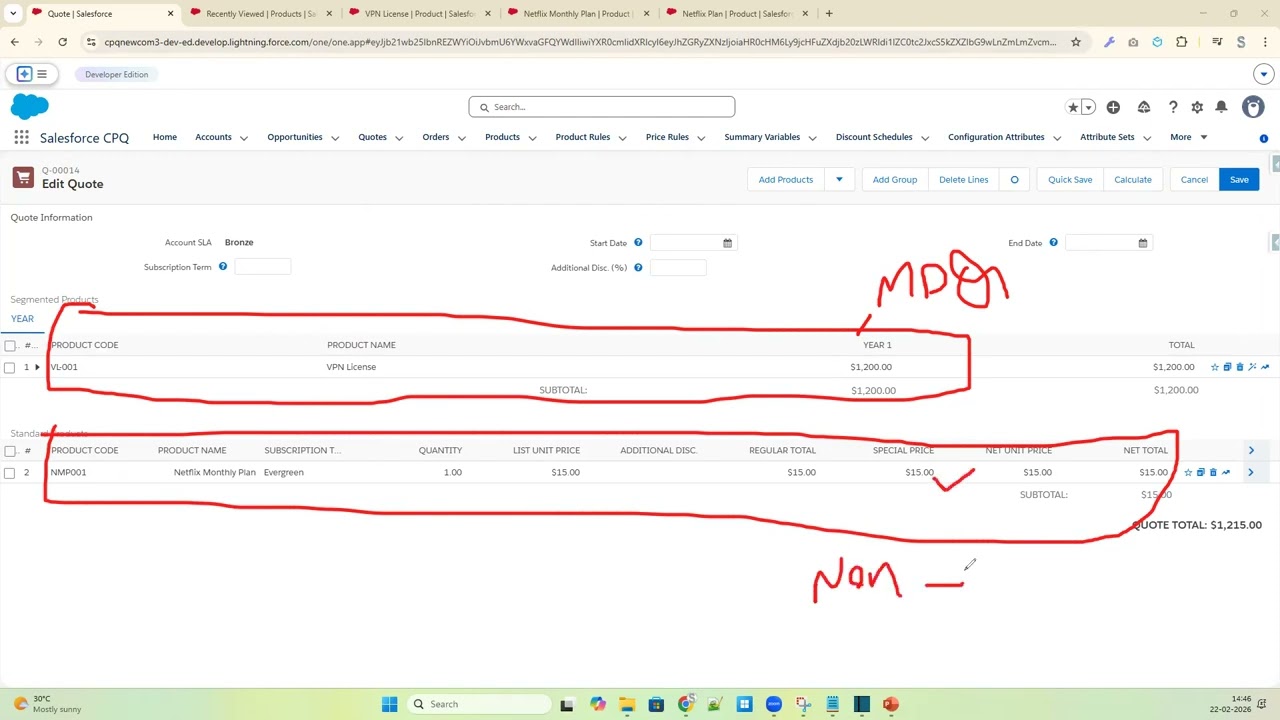The image size is (1280, 720).
Task: Open Salesforce Setup gear menu
Action: 1197,107
